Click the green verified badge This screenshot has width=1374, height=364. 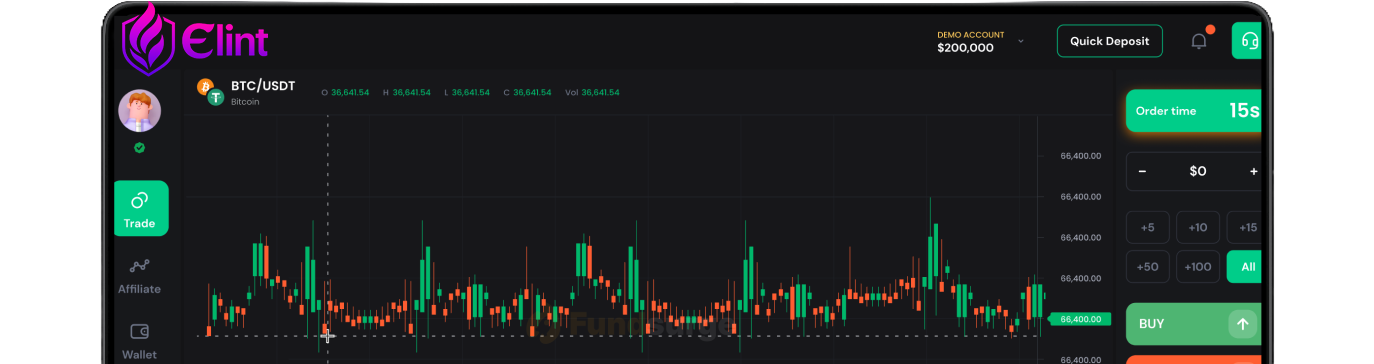140,148
